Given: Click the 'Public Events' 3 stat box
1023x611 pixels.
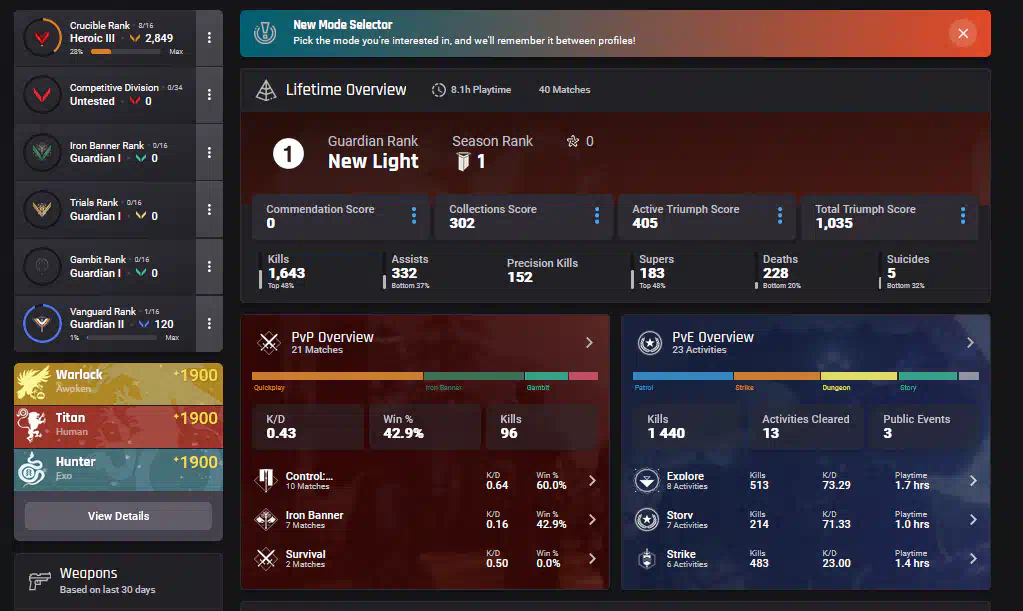Looking at the screenshot, I should click(x=924, y=426).
